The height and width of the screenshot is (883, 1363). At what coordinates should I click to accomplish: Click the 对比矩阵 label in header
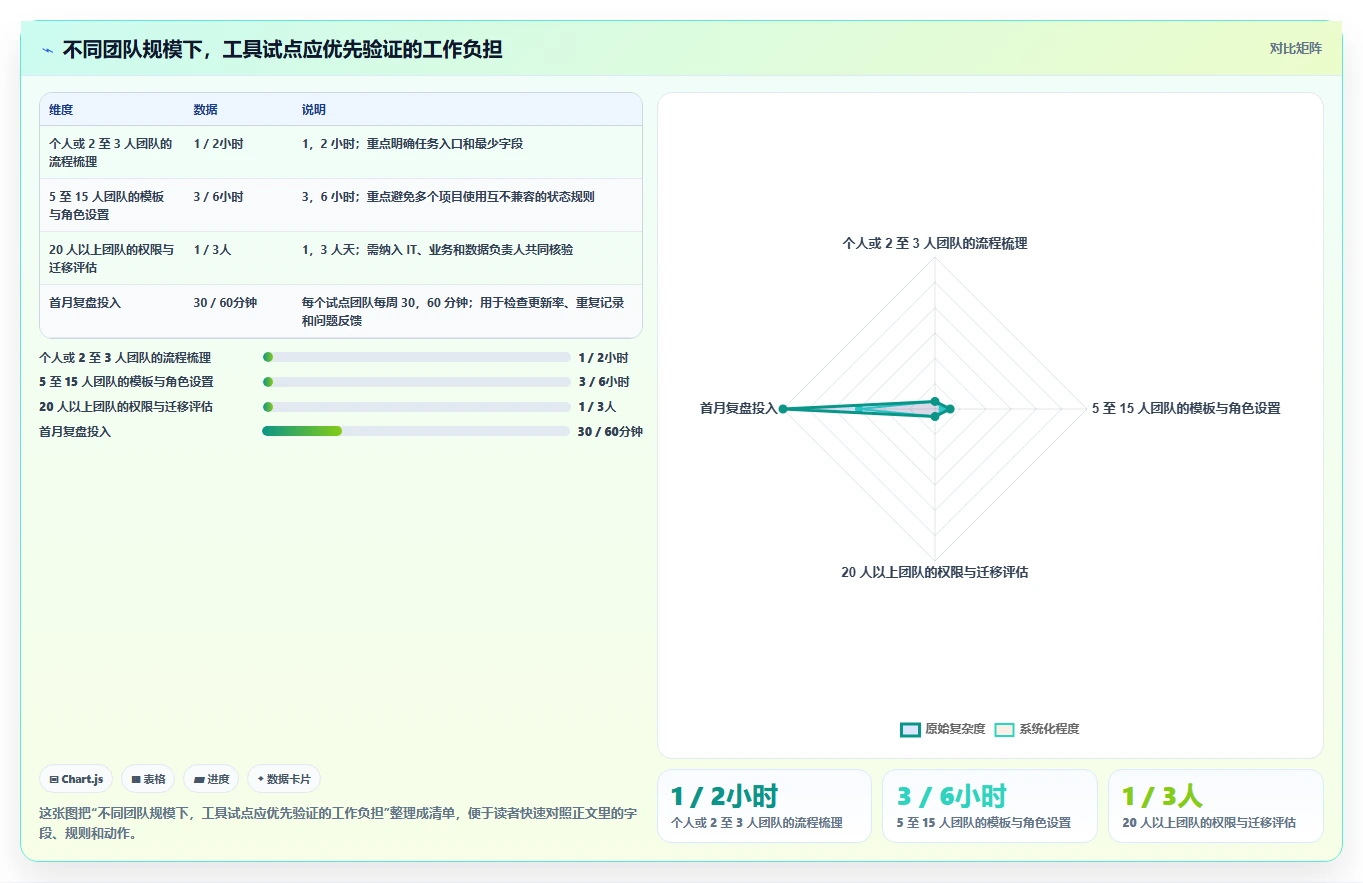tap(1295, 48)
